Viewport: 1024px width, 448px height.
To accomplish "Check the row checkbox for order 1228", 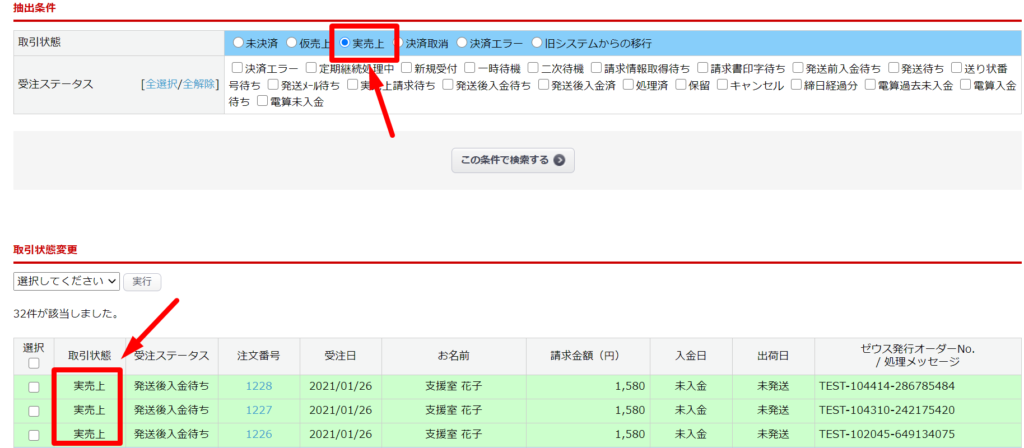I will tap(34, 386).
